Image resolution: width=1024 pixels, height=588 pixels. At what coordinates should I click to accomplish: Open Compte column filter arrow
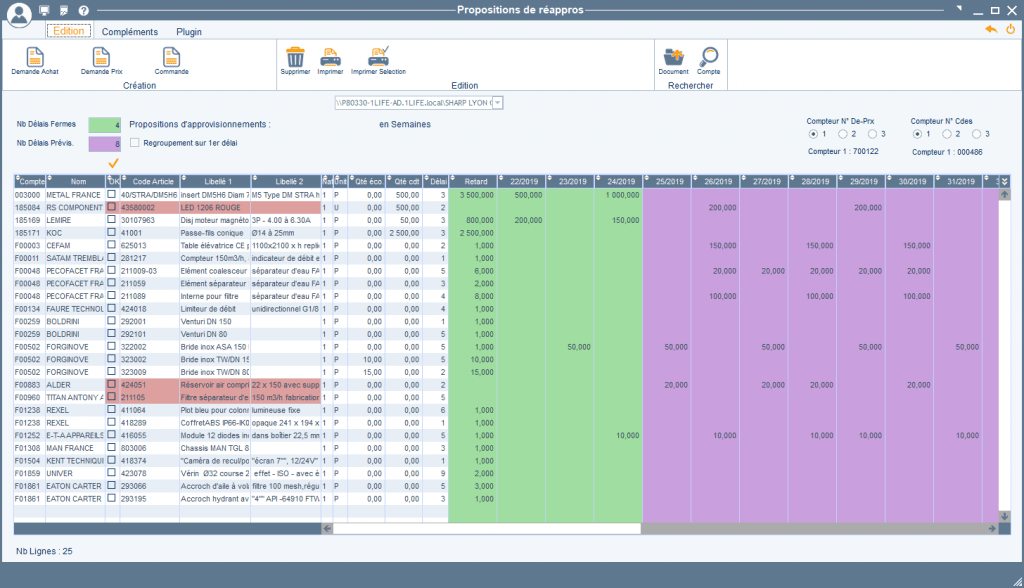pyautogui.click(x=17, y=178)
